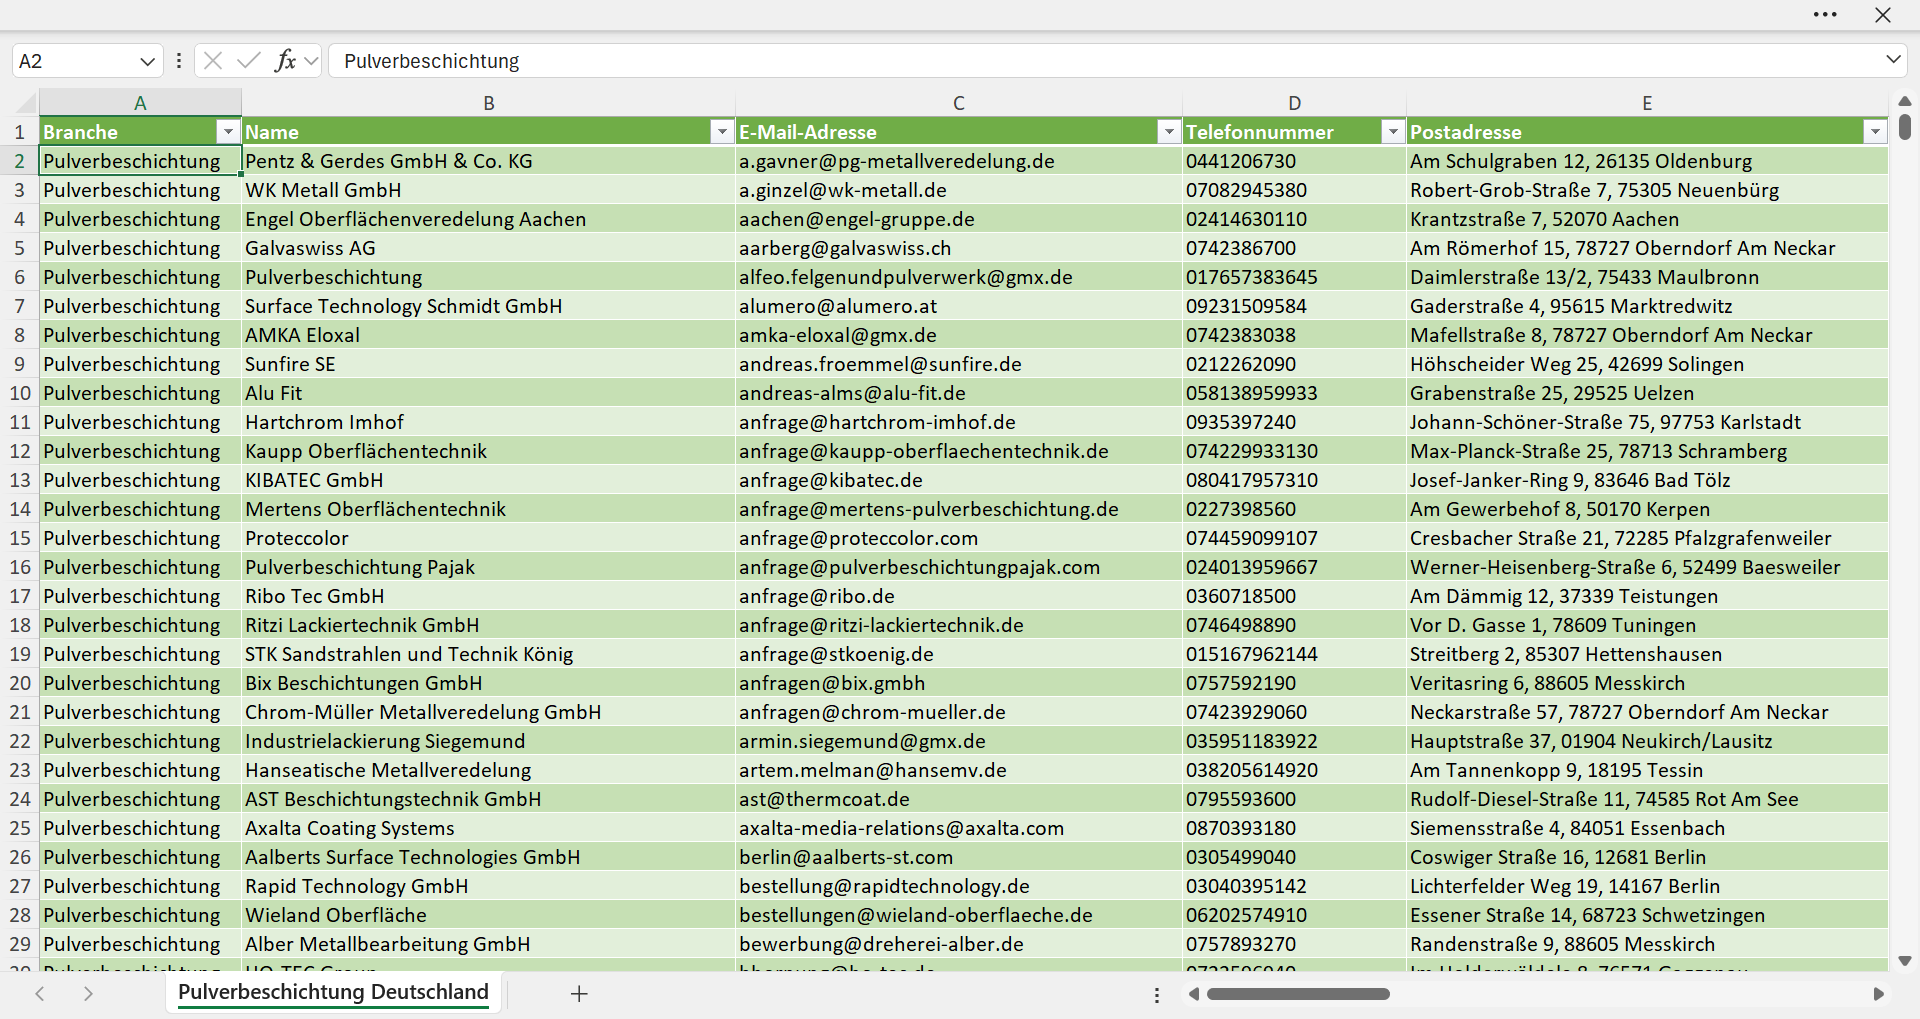This screenshot has width=1920, height=1019.
Task: Expand the function dropdown arrow beside fx
Action: pos(311,61)
